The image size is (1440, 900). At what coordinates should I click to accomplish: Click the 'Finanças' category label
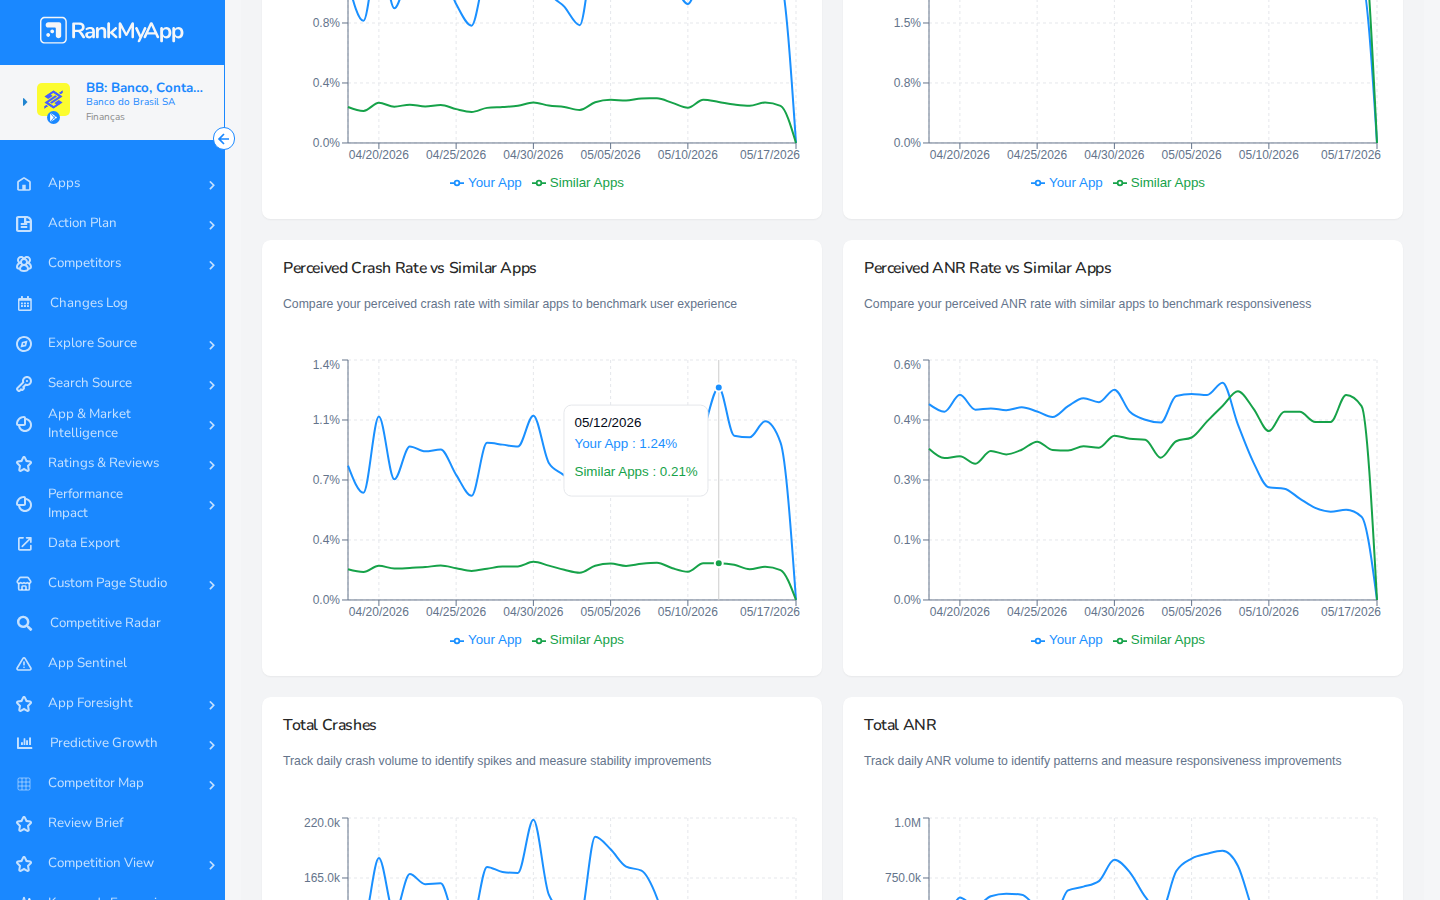105,117
